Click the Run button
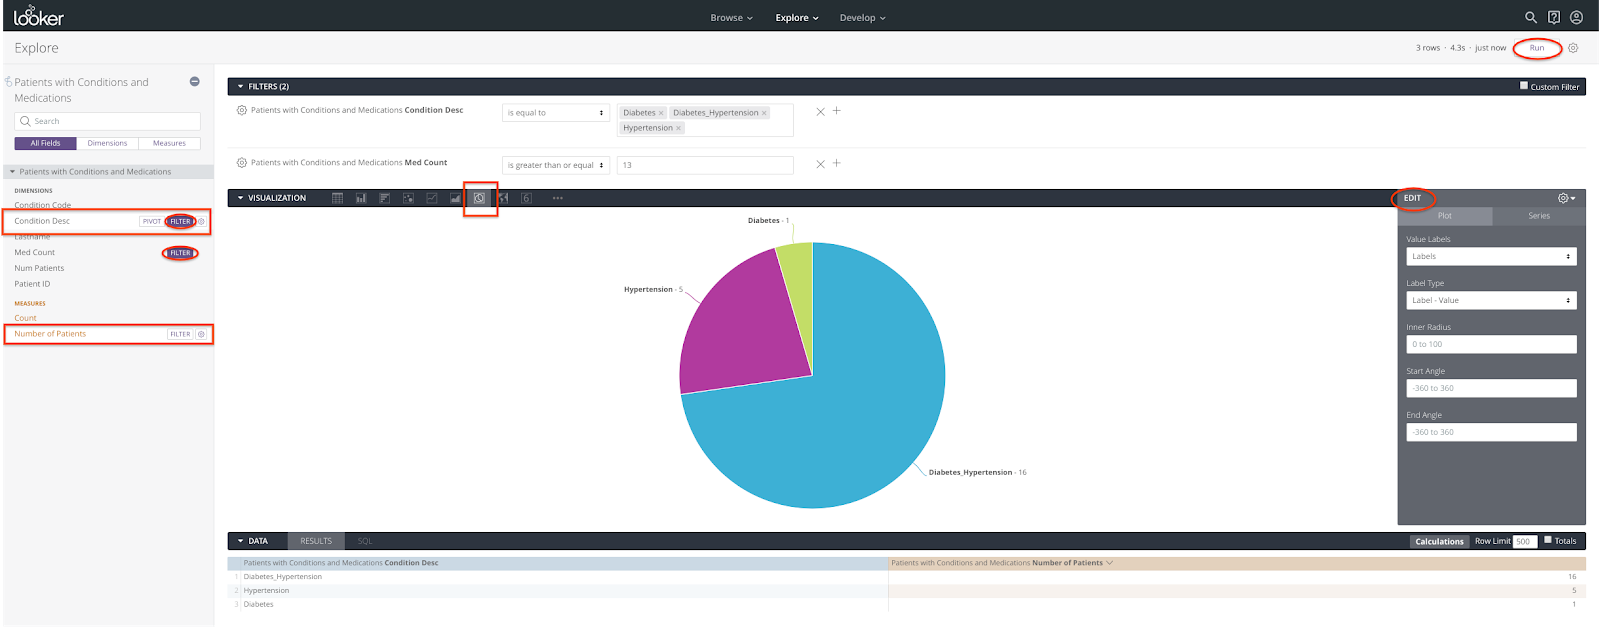 (1537, 48)
